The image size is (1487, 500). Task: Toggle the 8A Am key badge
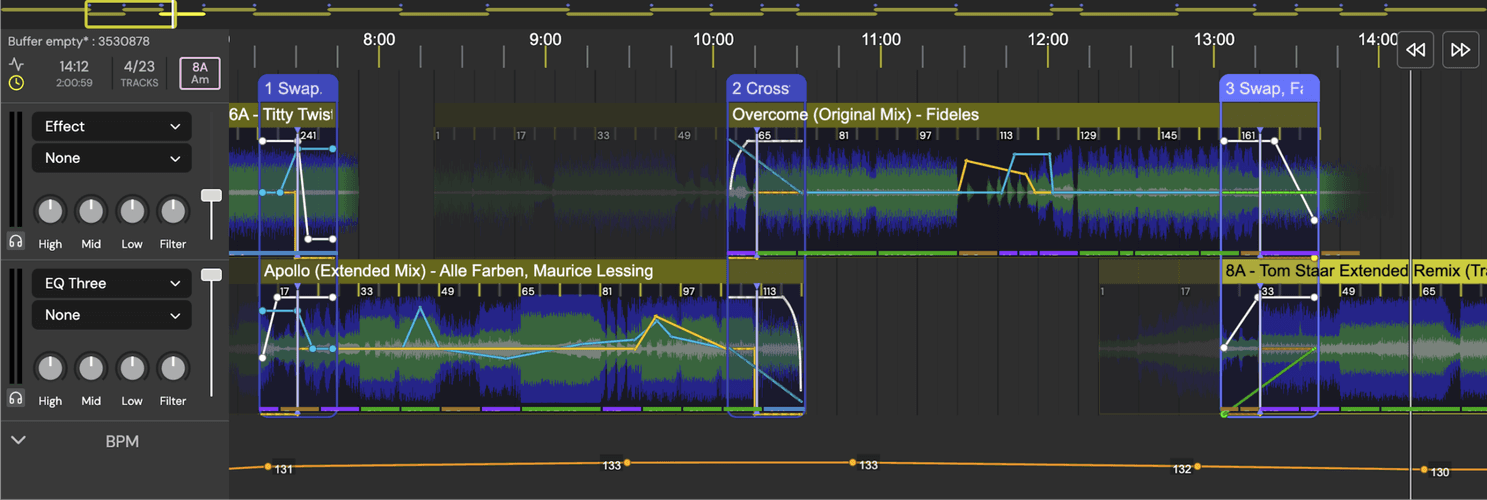(x=200, y=73)
